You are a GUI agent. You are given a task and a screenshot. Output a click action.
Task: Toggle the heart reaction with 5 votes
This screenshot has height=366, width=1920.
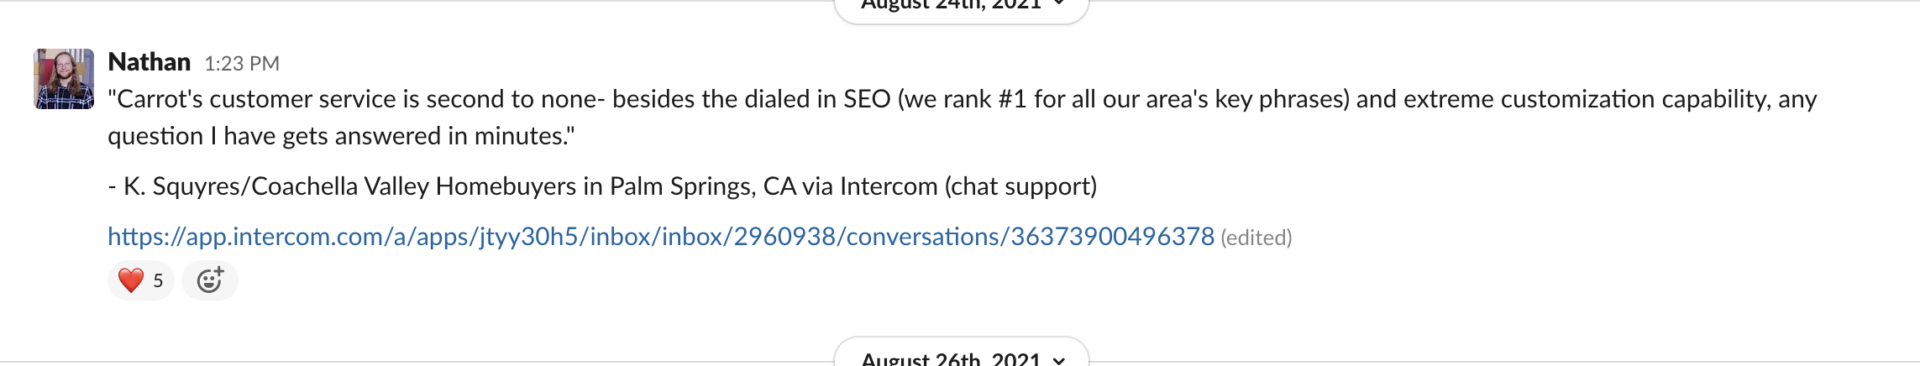coord(141,280)
